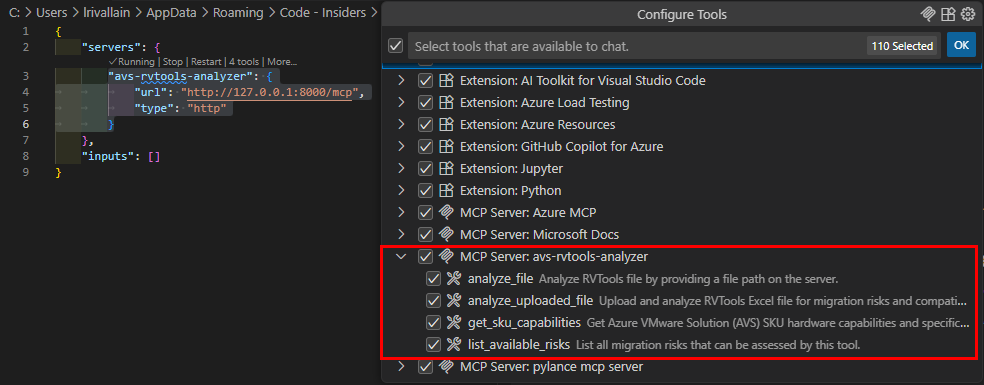Uncheck the avs-rvtools-analyzer server checkbox
Screen dimensions: 984x385
425,256
